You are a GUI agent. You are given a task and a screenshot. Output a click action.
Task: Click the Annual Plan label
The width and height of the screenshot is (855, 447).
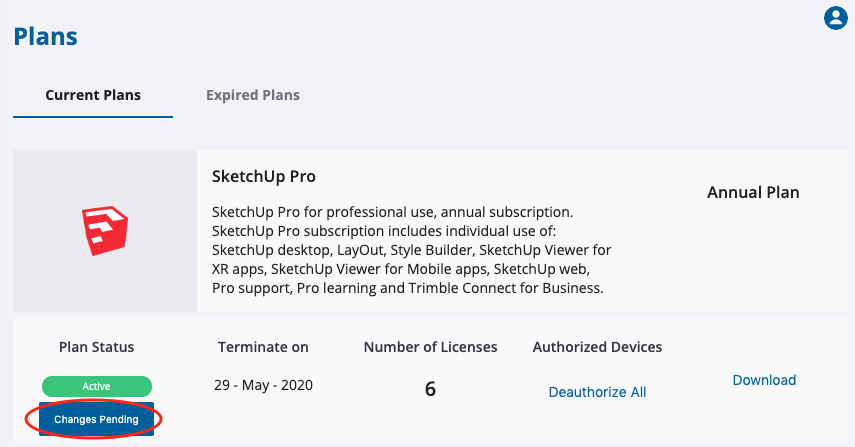click(753, 192)
